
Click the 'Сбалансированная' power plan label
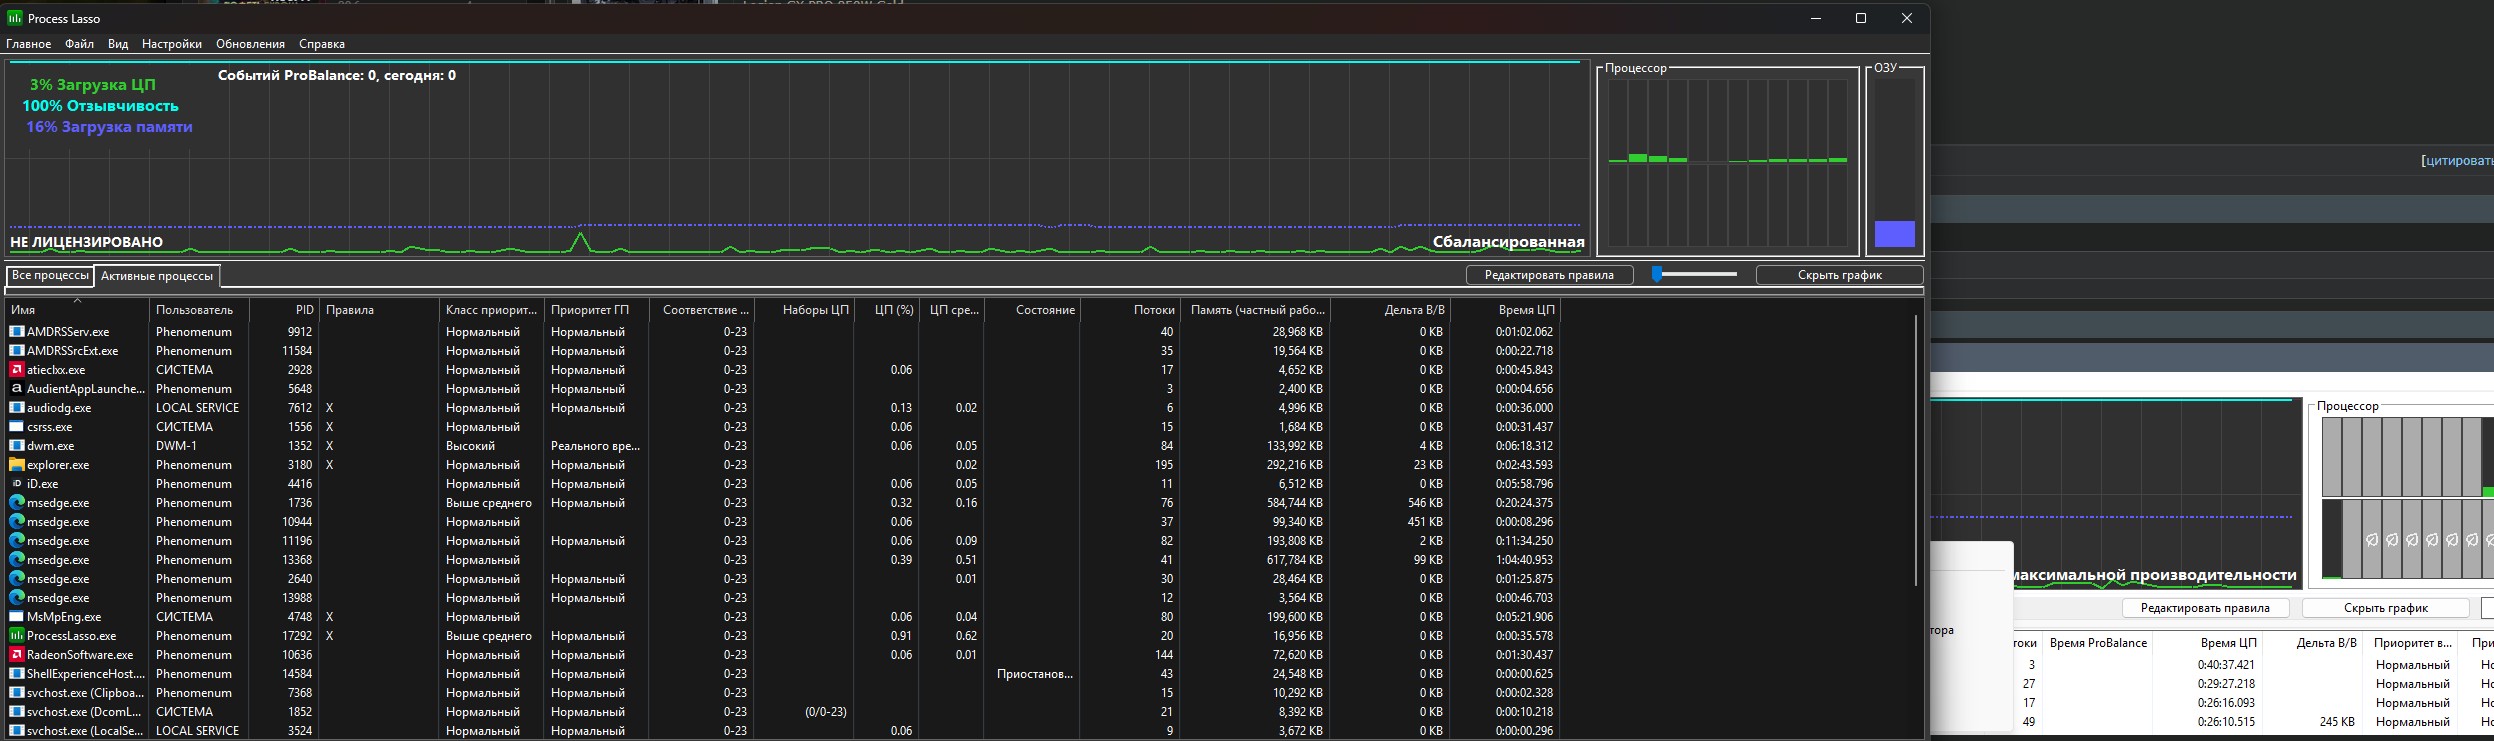pyautogui.click(x=1508, y=242)
